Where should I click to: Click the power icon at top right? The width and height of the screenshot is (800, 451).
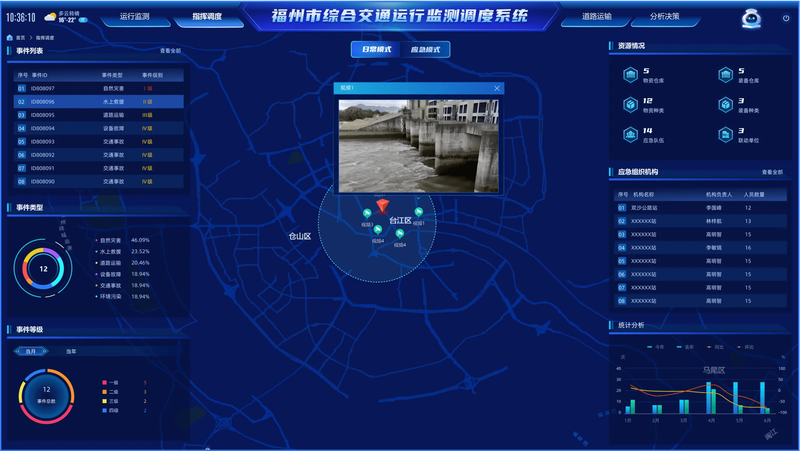(x=786, y=18)
